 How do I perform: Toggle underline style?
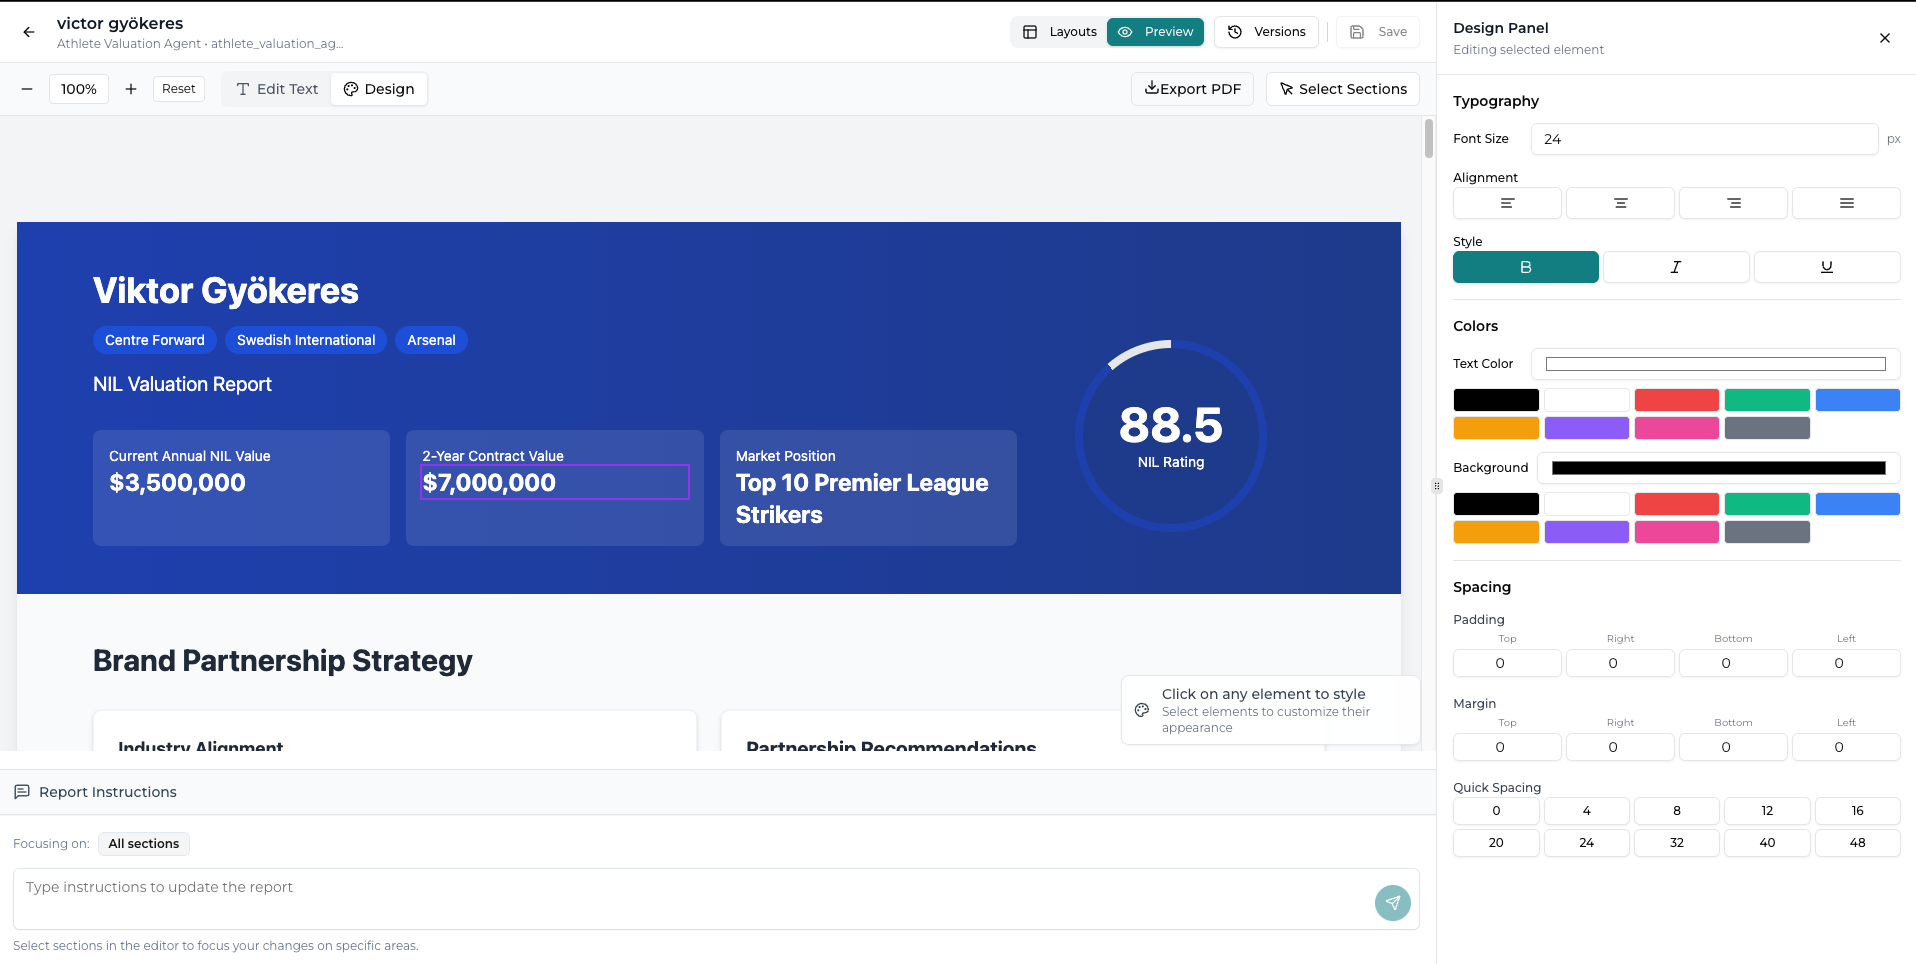click(x=1827, y=267)
